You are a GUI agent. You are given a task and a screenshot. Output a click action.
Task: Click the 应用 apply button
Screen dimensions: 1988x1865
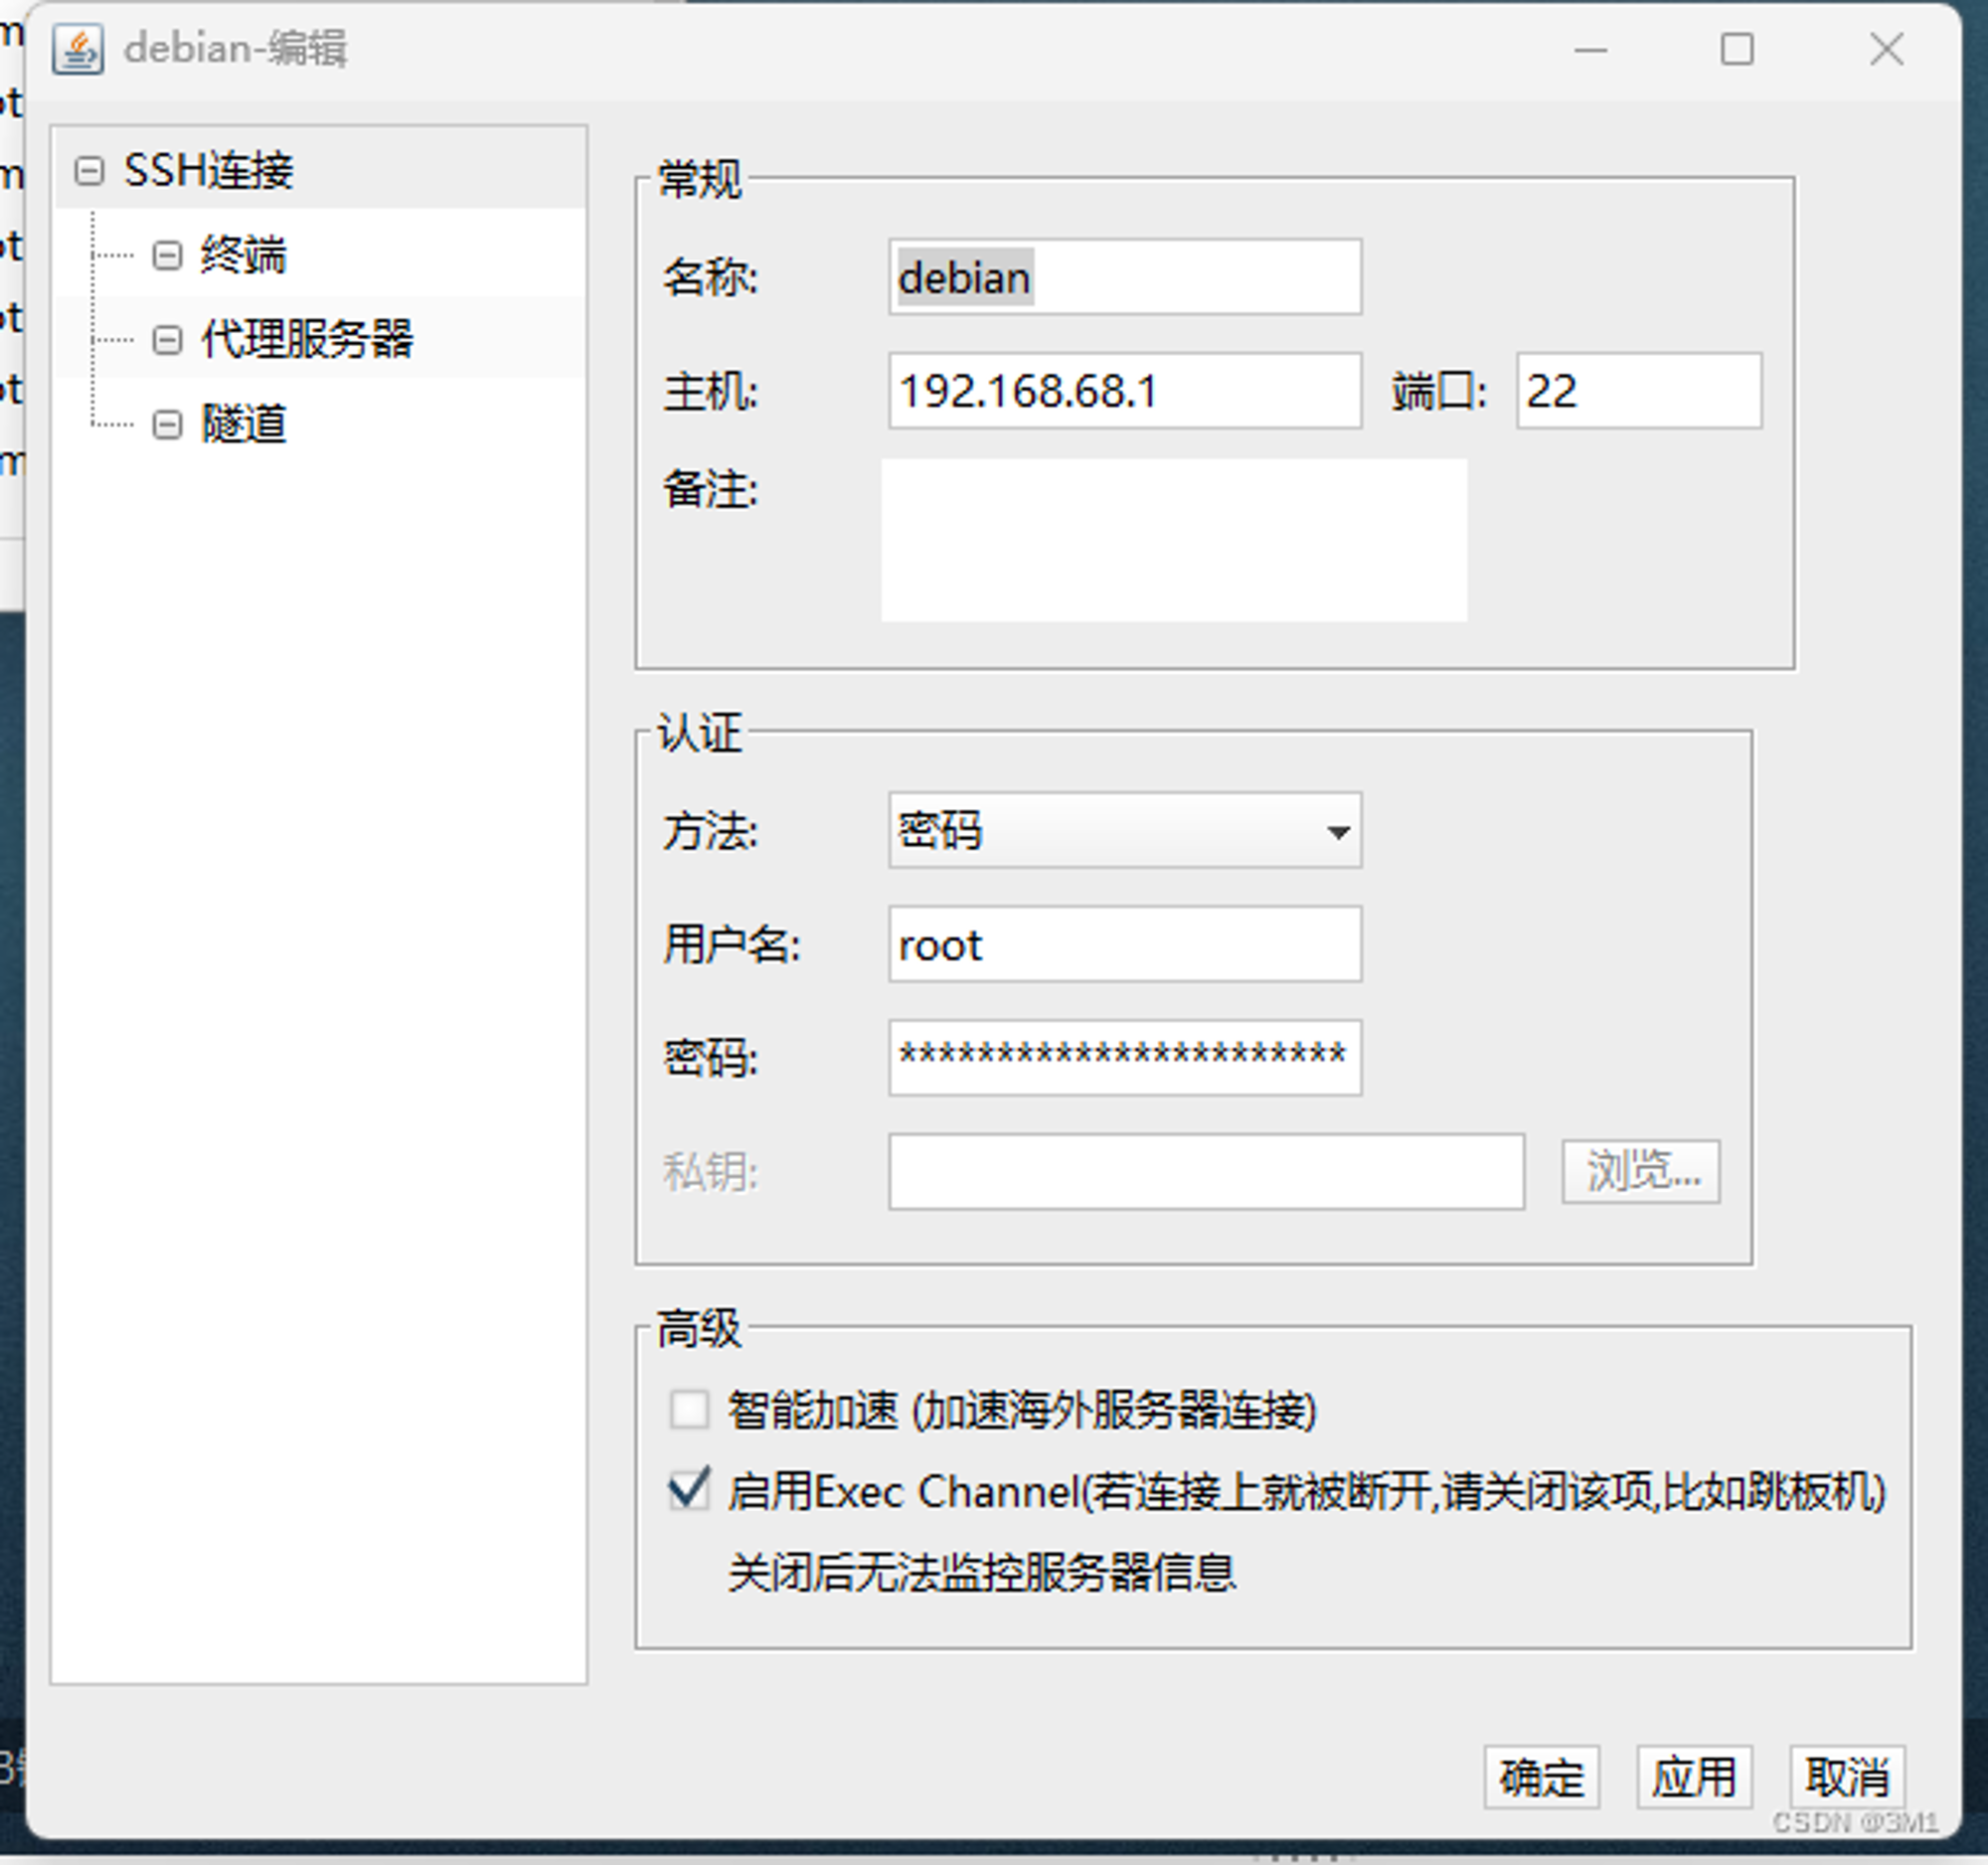(1694, 1777)
